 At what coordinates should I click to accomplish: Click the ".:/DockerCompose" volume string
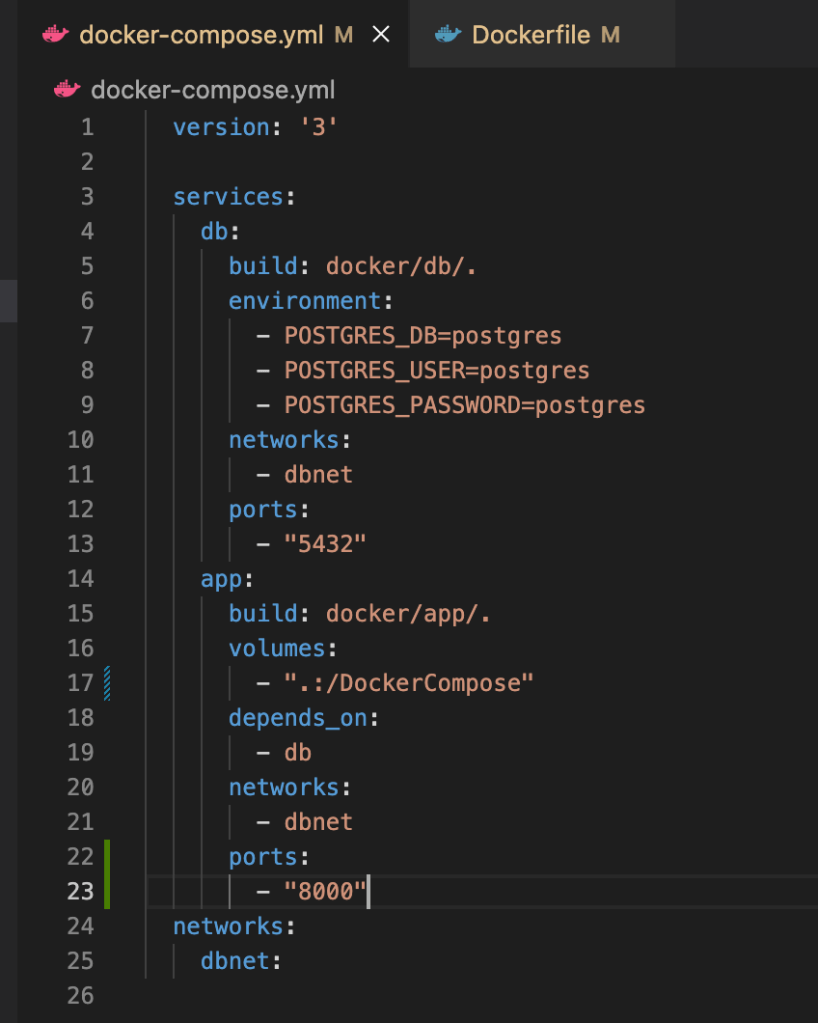click(408, 683)
